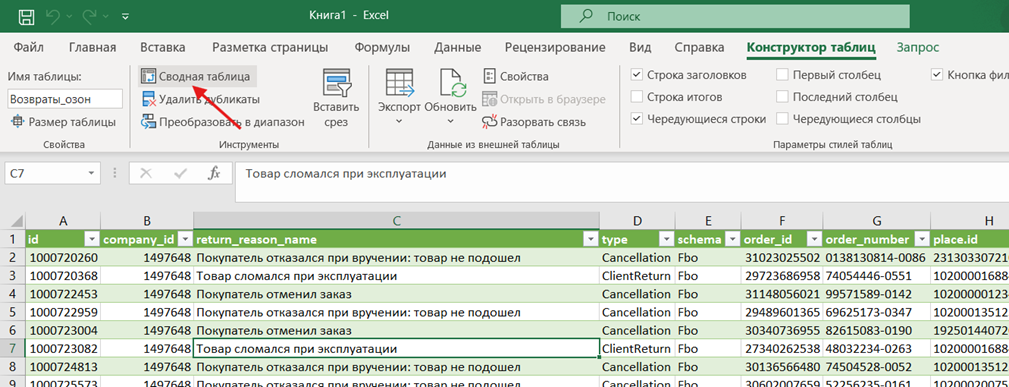Click order_id cell 31148056021
The height and width of the screenshot is (387, 1009).
[x=782, y=294]
